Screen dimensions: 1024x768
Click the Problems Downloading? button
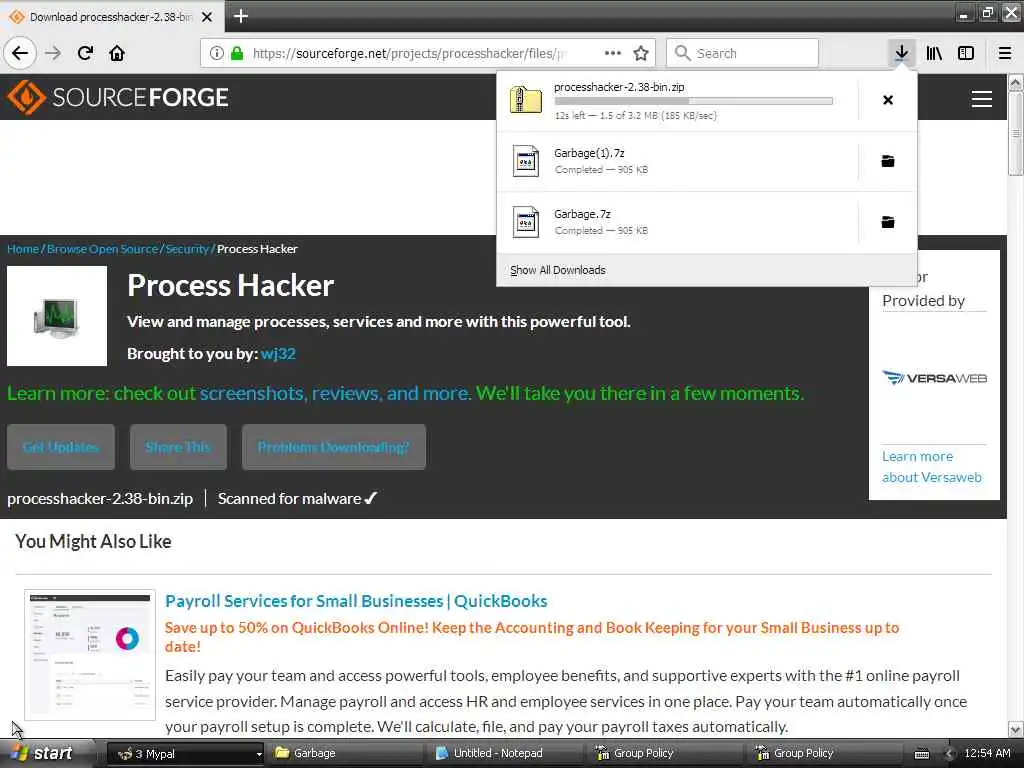click(334, 447)
